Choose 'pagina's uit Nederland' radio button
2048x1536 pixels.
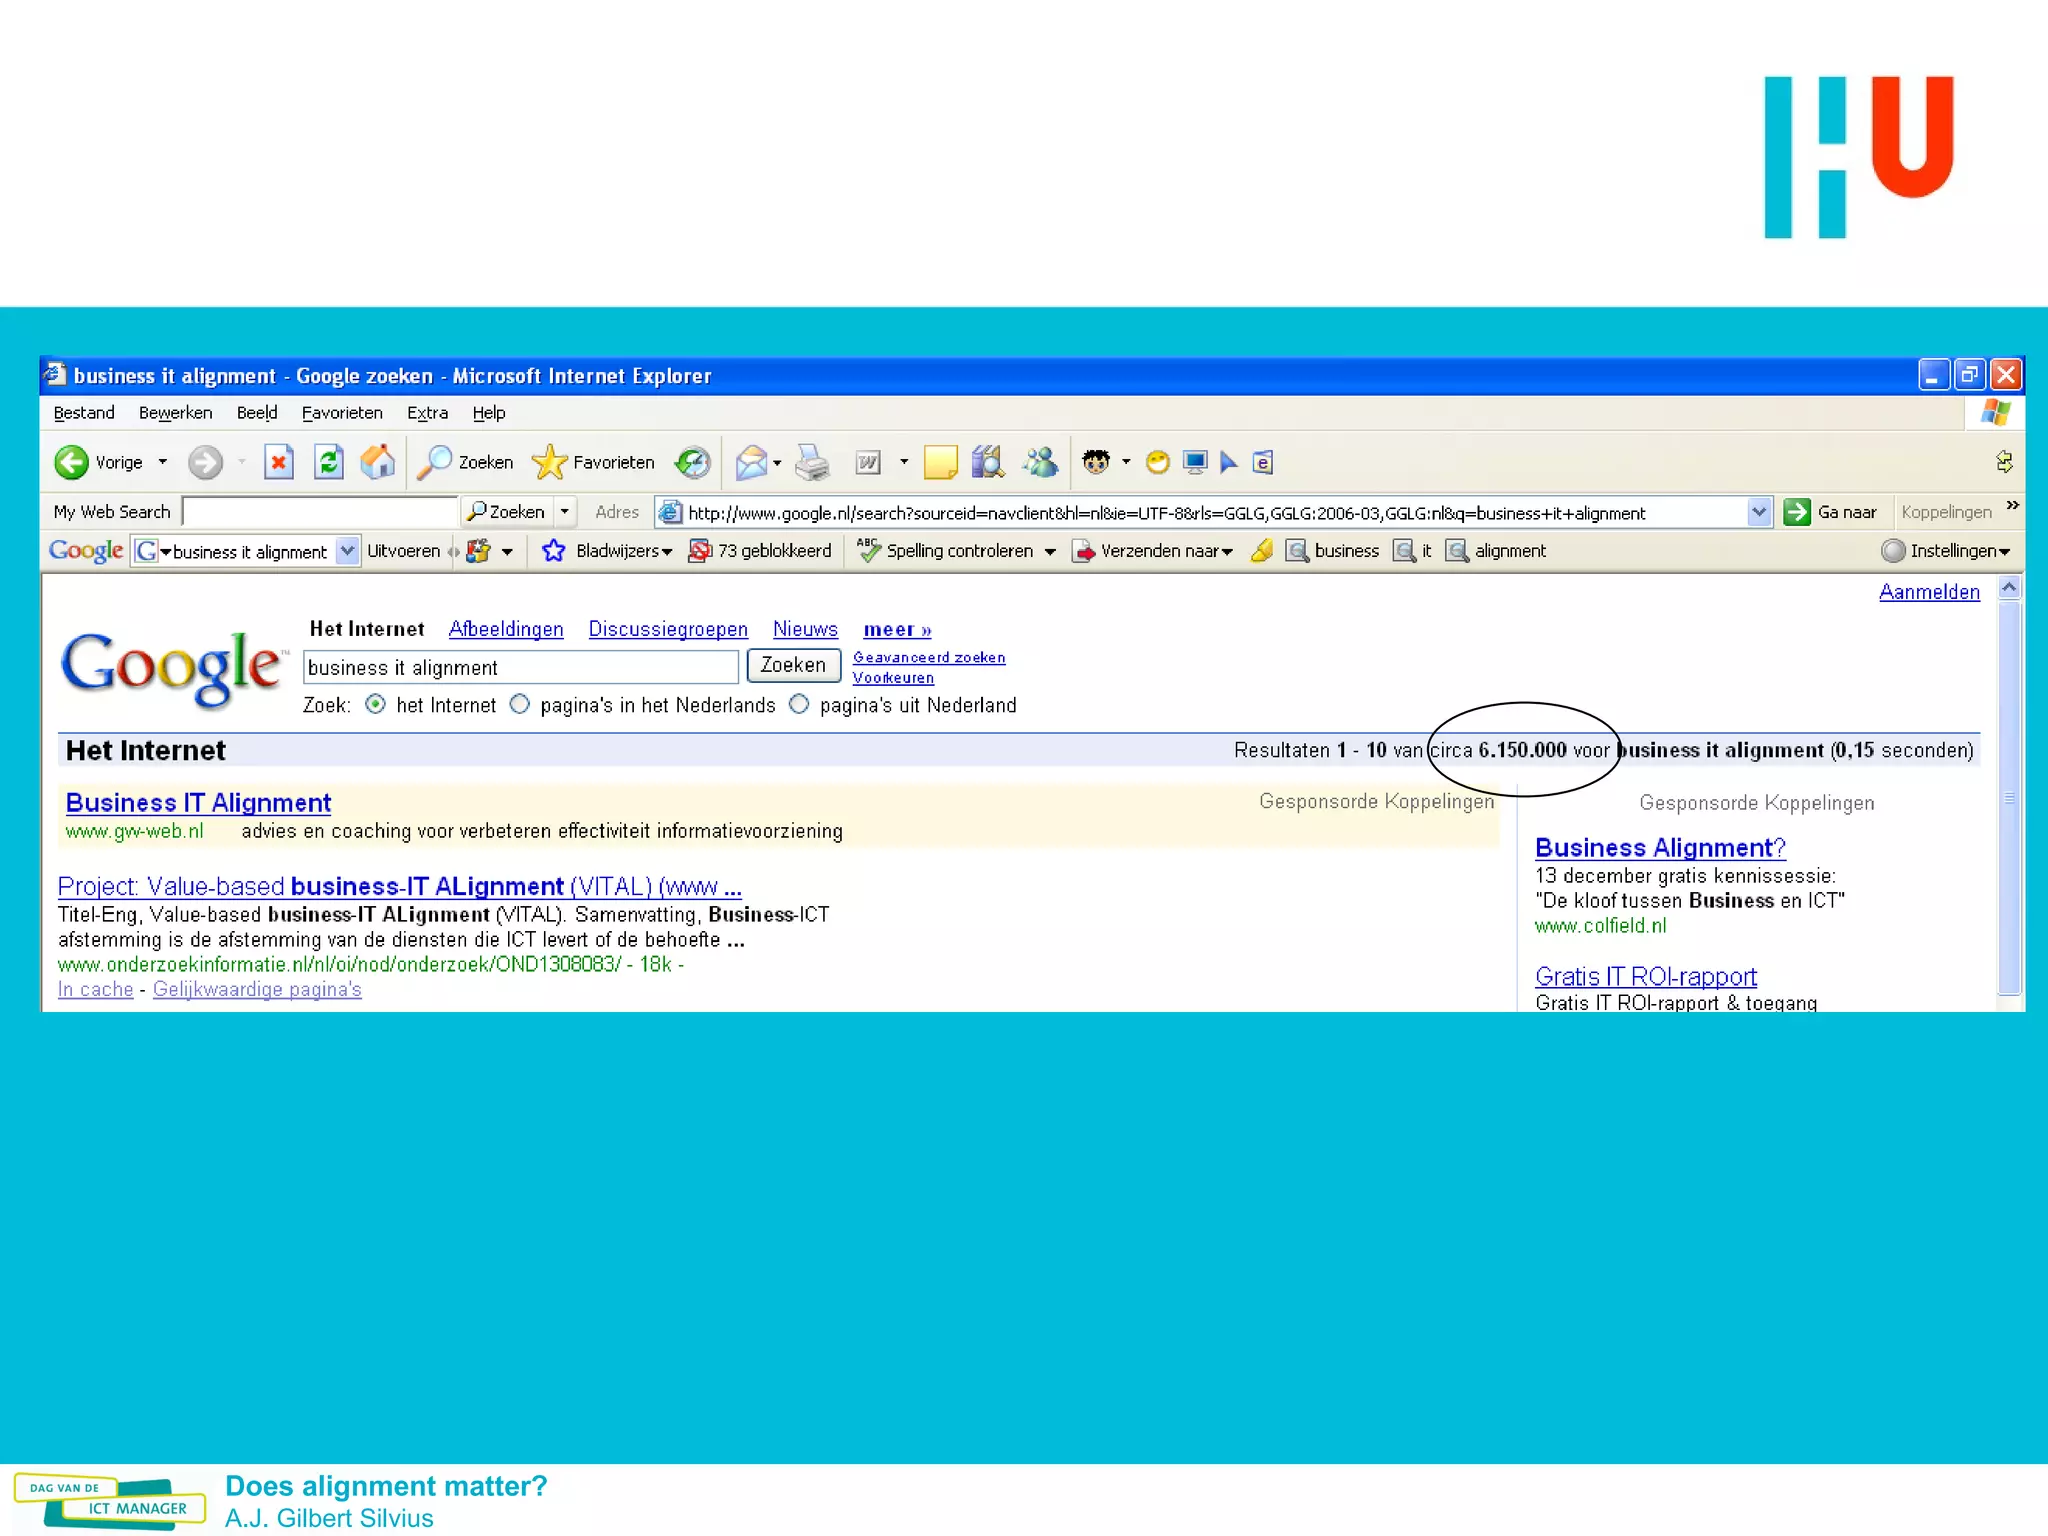799,704
